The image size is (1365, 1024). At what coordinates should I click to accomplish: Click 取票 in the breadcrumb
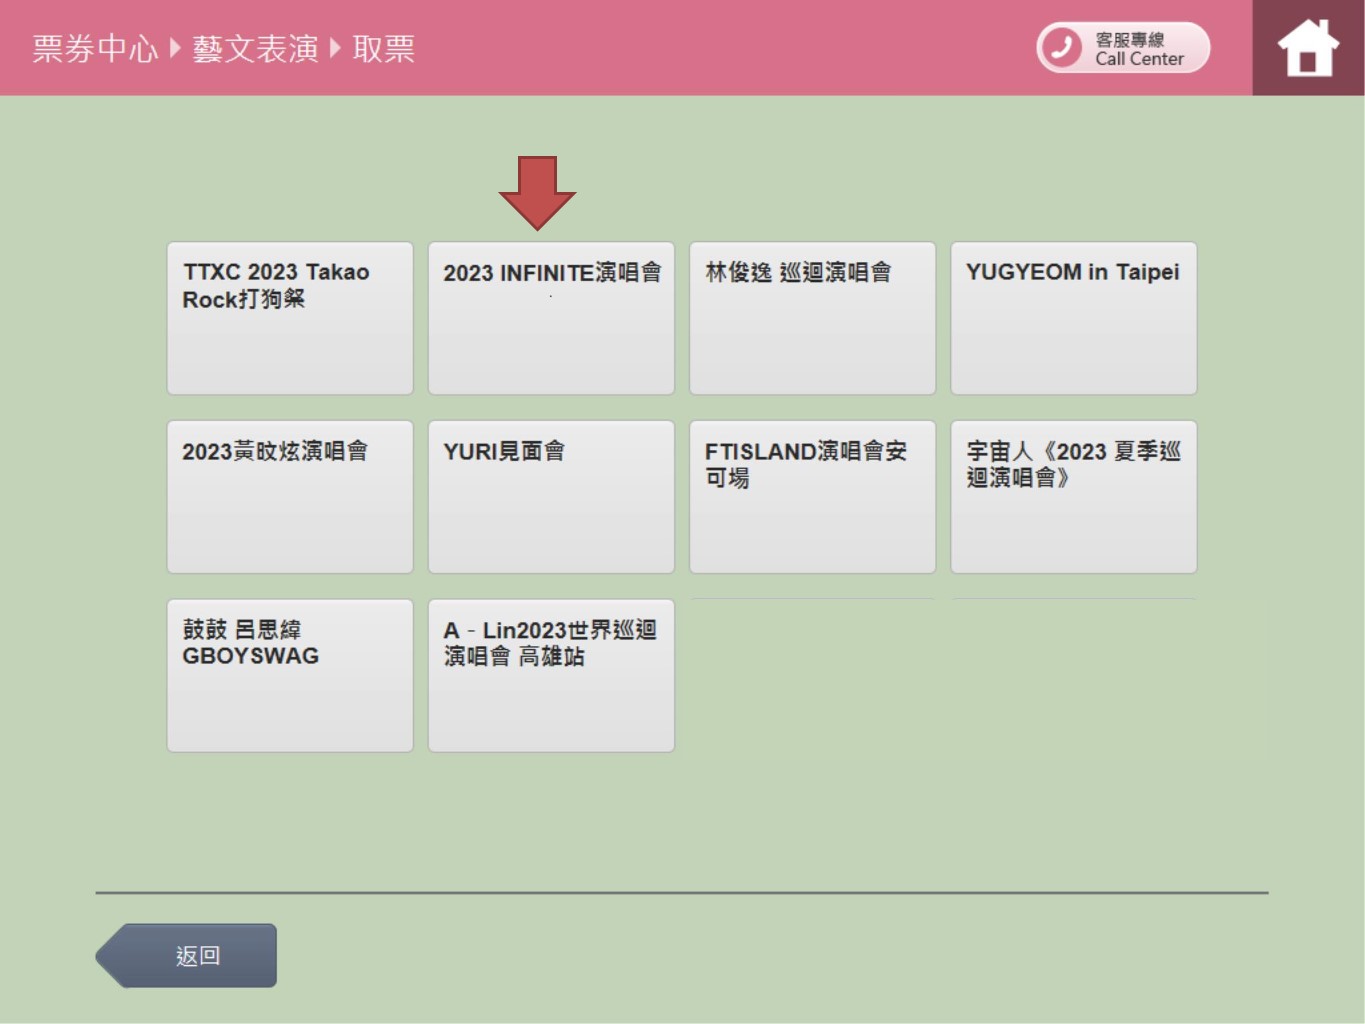pos(384,48)
